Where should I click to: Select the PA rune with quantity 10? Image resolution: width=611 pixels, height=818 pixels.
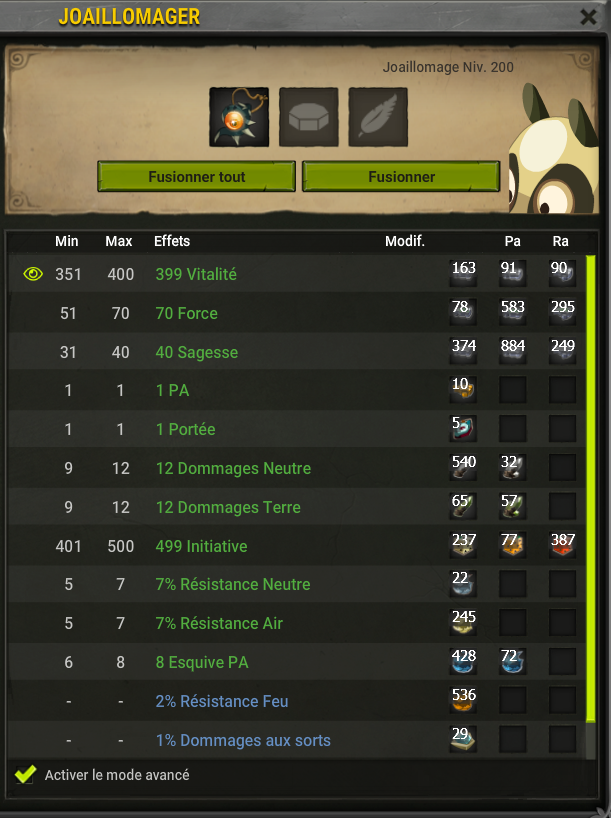tap(463, 390)
